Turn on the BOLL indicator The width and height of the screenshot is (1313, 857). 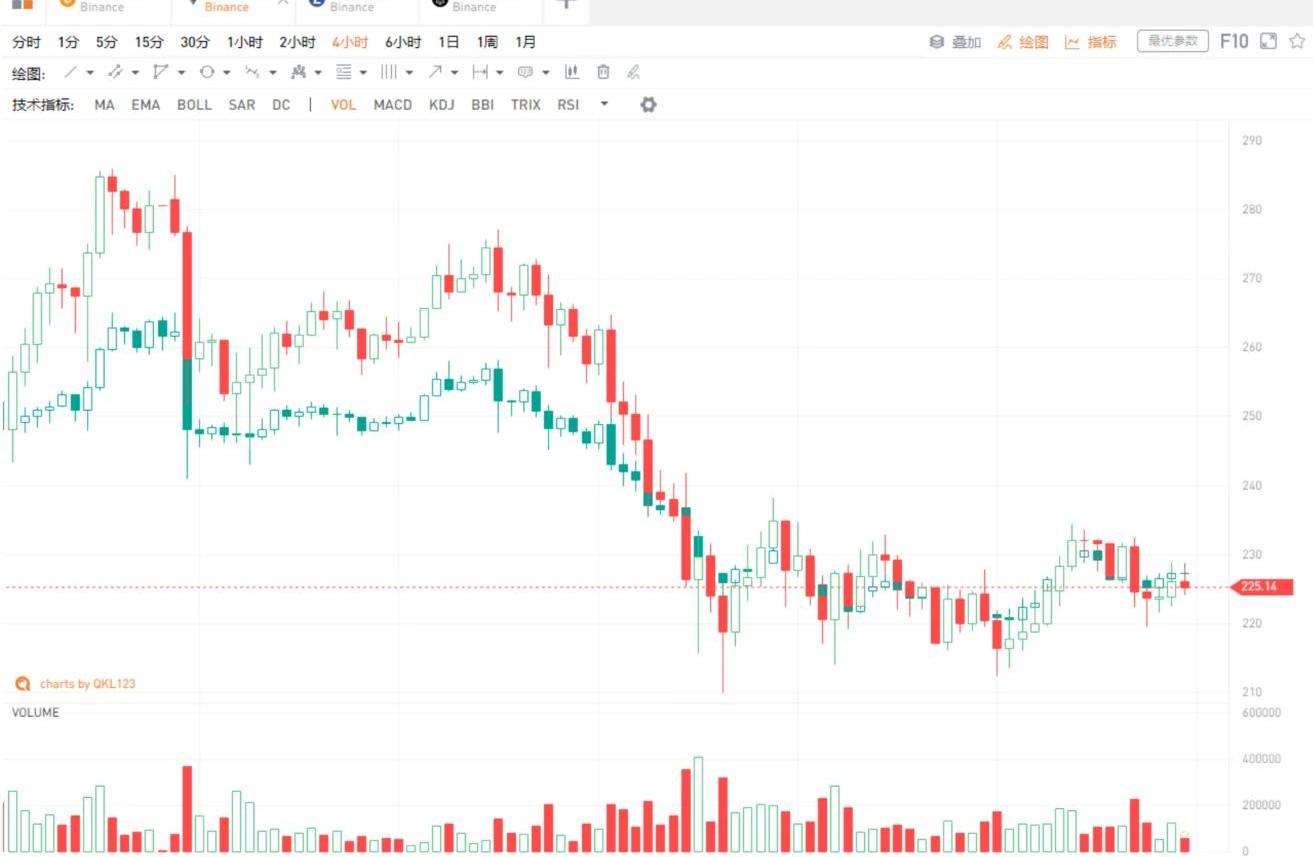pos(194,104)
